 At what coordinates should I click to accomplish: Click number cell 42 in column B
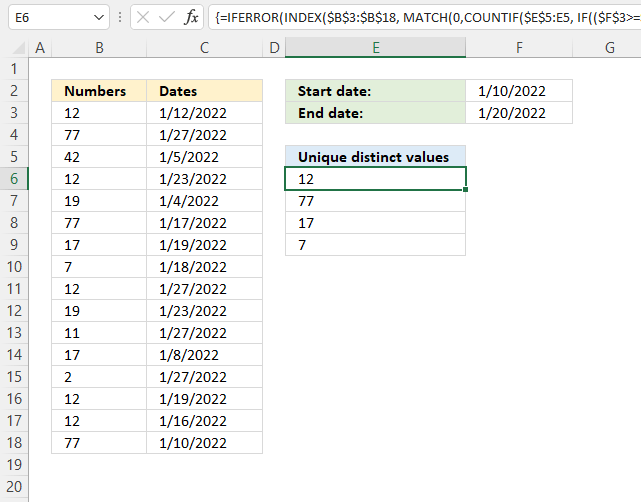[99, 157]
